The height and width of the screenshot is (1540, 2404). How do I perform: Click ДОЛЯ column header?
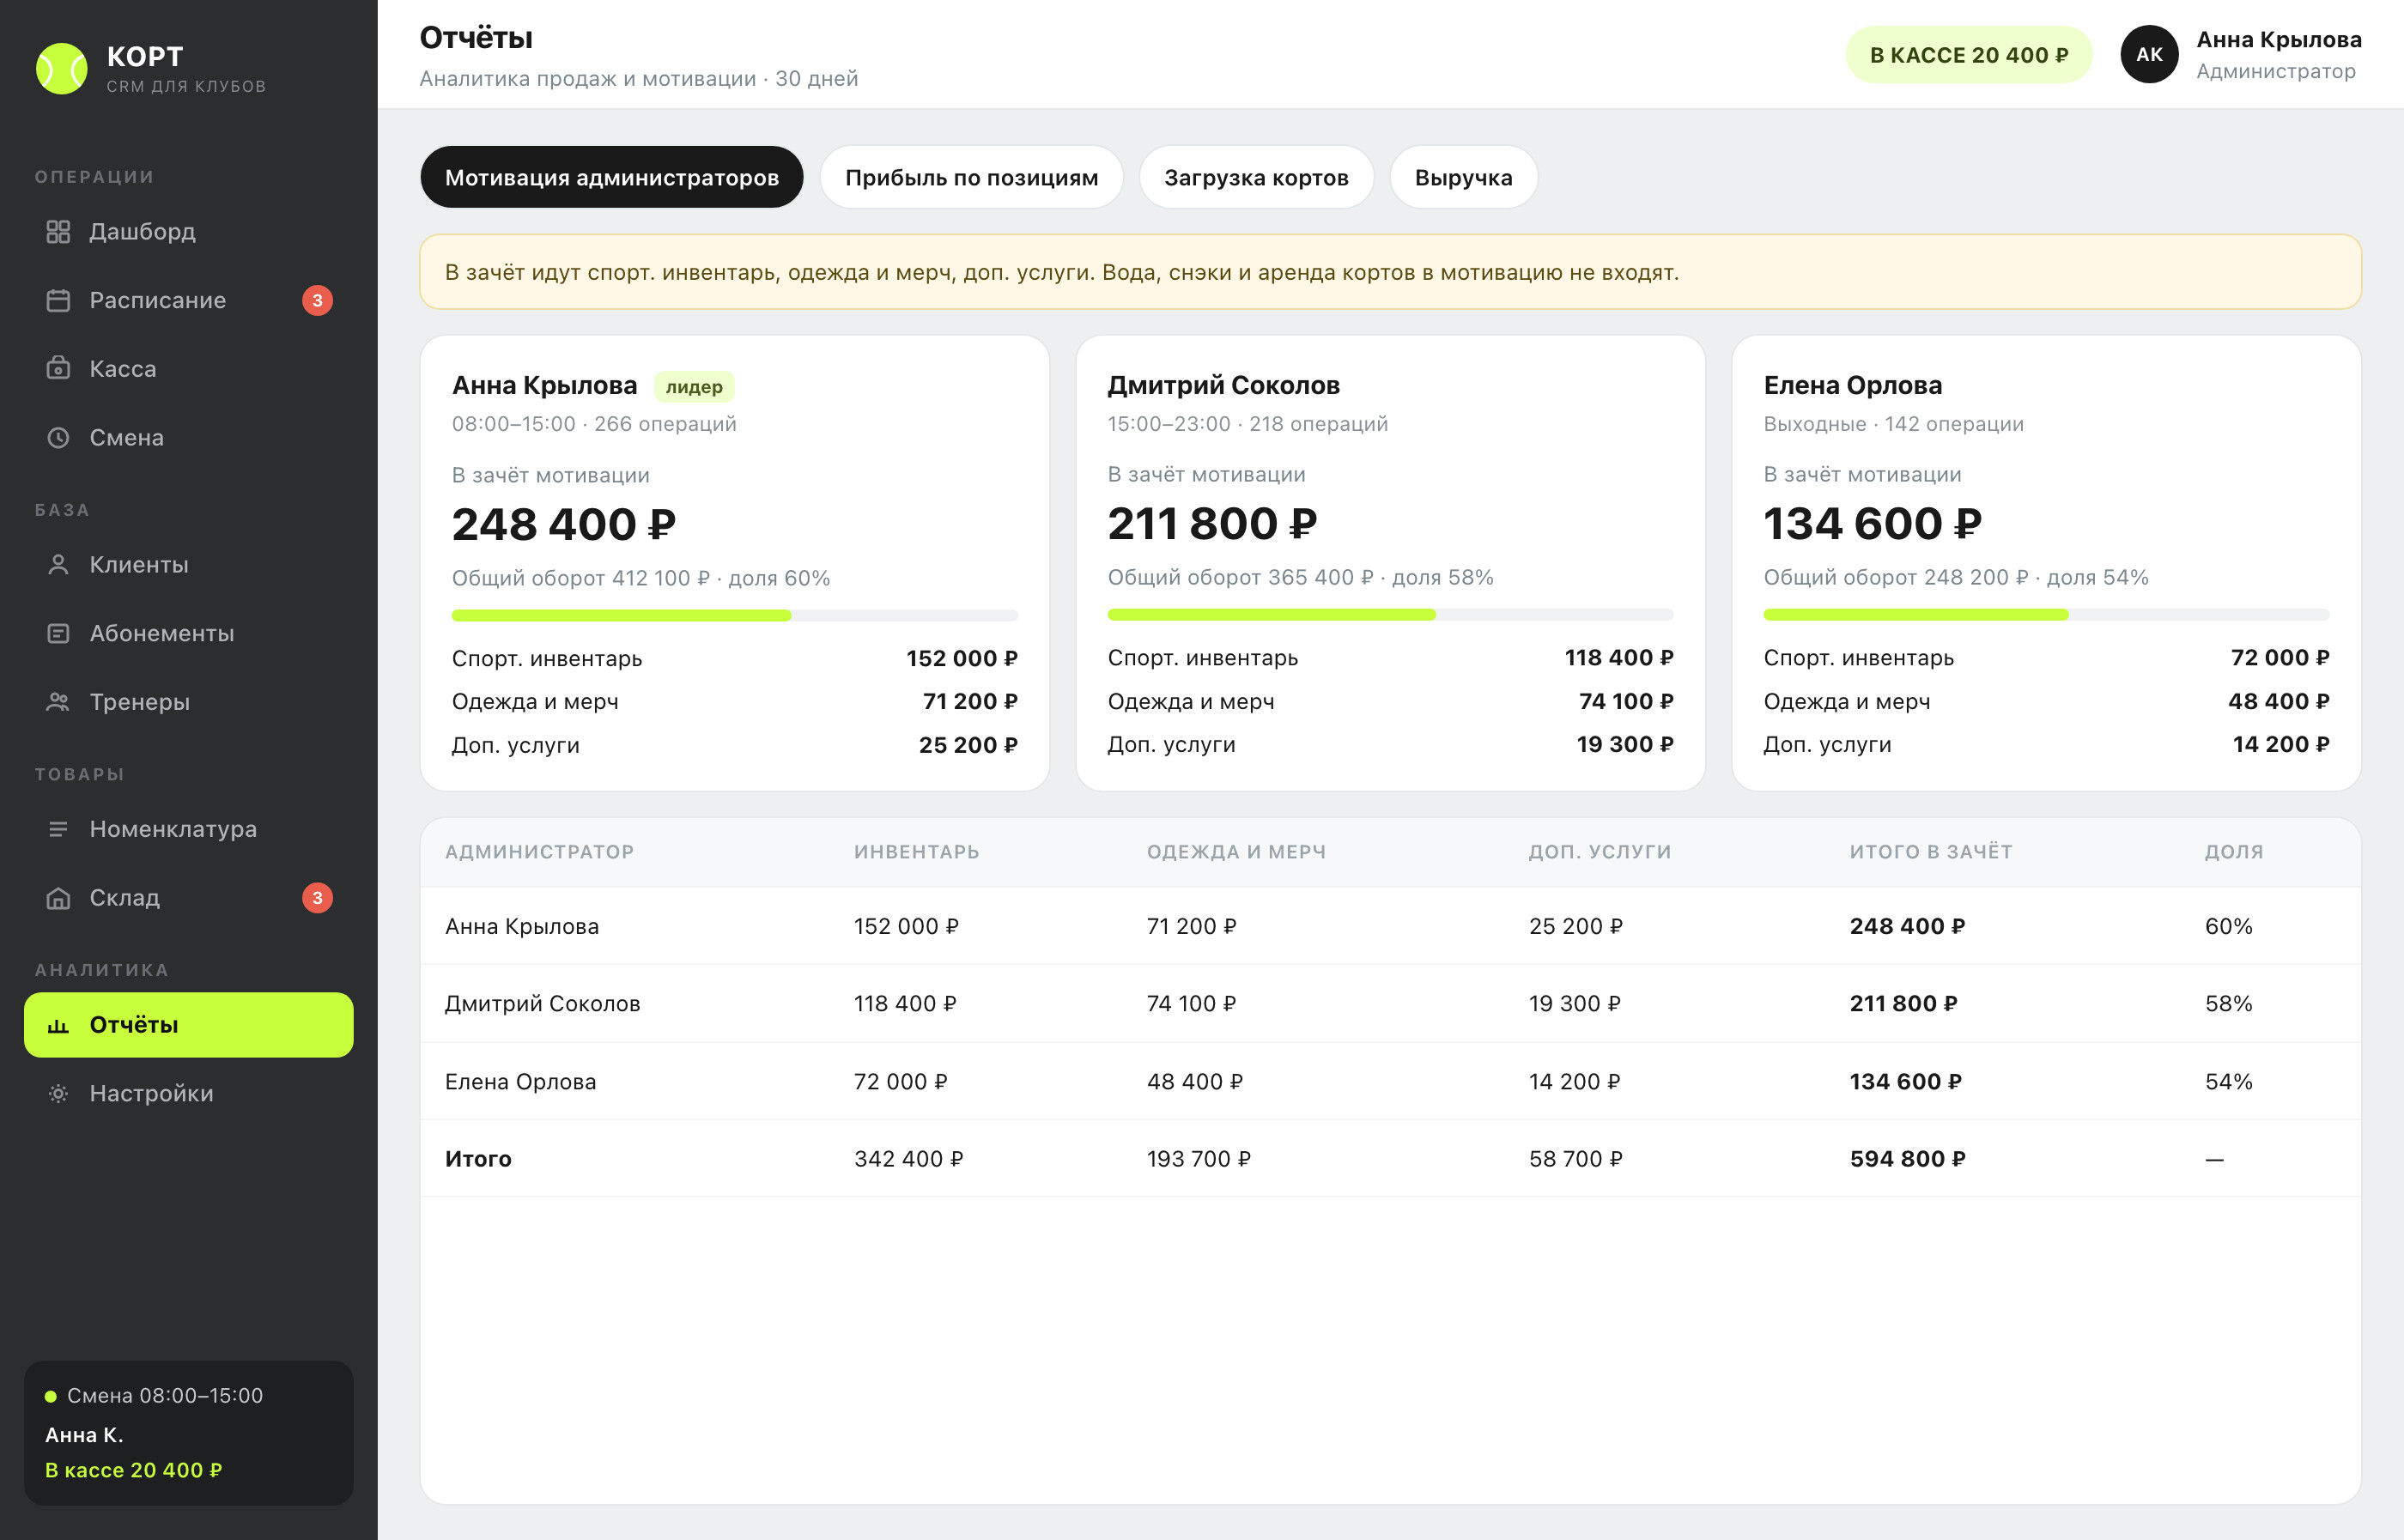[2234, 852]
